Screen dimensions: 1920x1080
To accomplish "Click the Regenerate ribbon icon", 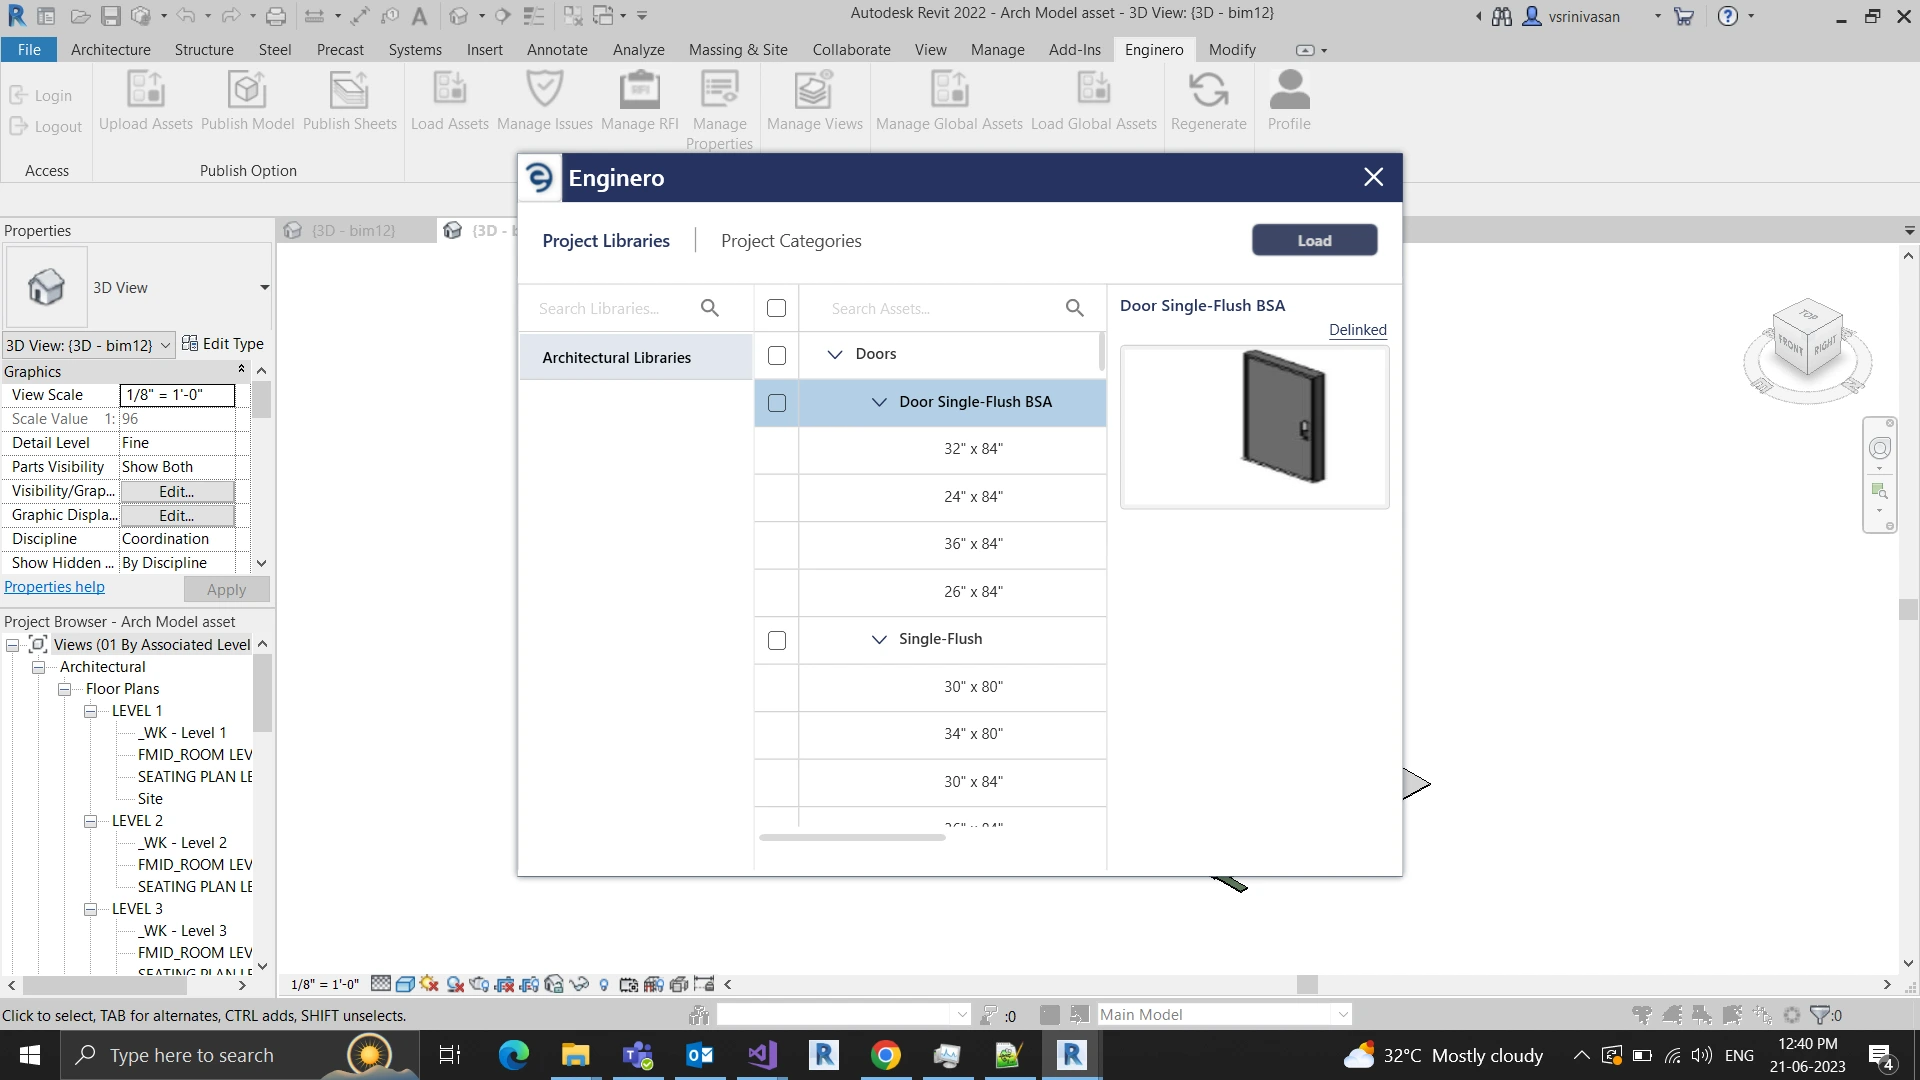I will (x=1208, y=90).
